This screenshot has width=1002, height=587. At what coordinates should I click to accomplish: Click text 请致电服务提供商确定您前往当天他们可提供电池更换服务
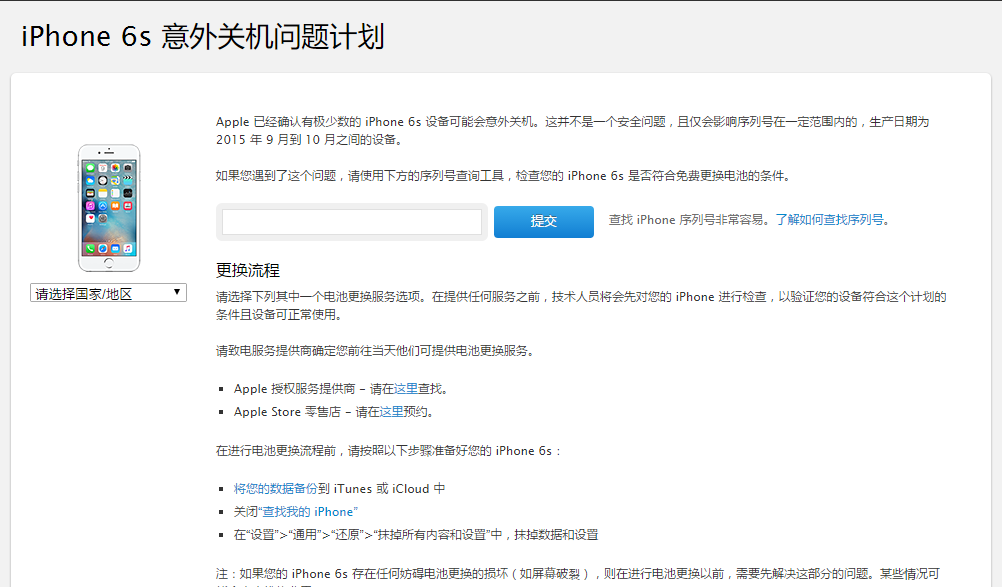[374, 351]
